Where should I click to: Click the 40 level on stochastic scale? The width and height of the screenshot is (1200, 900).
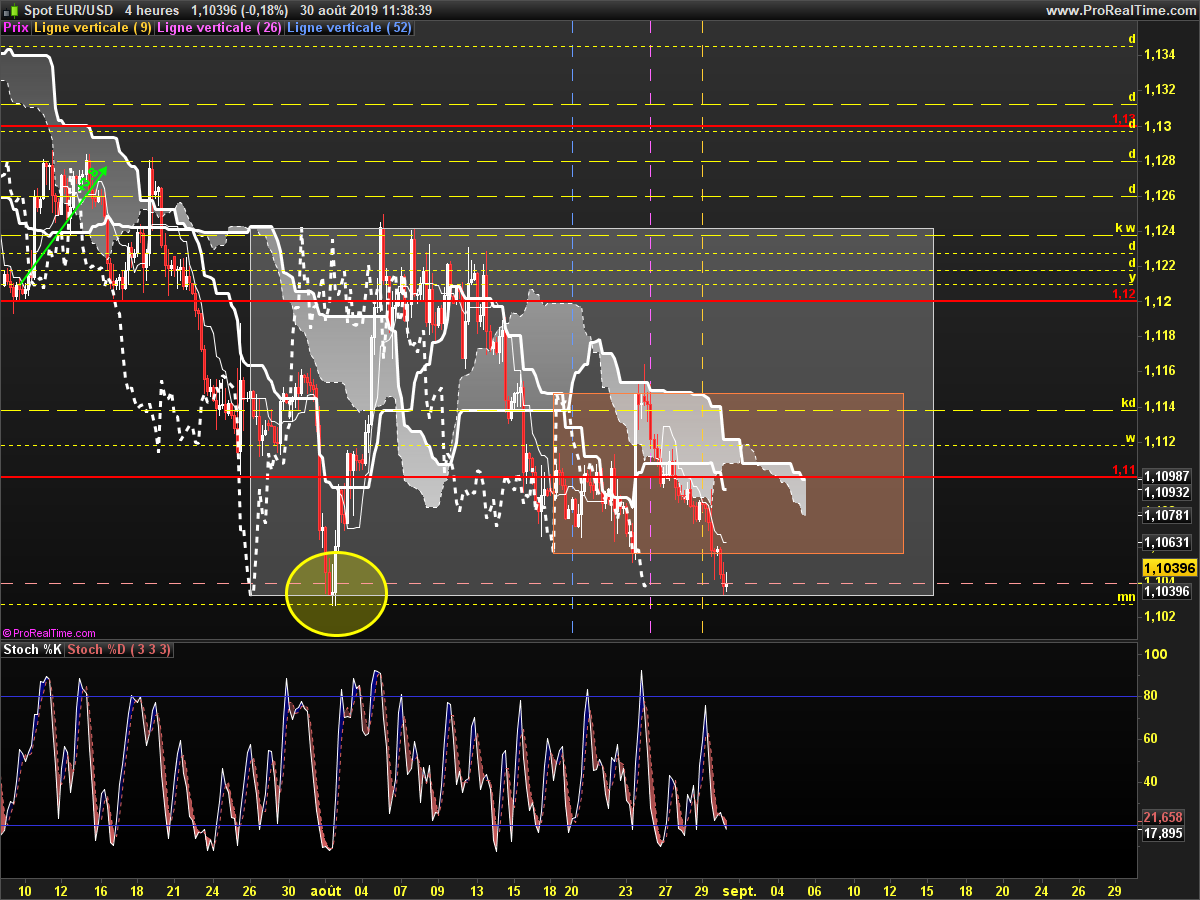1151,781
